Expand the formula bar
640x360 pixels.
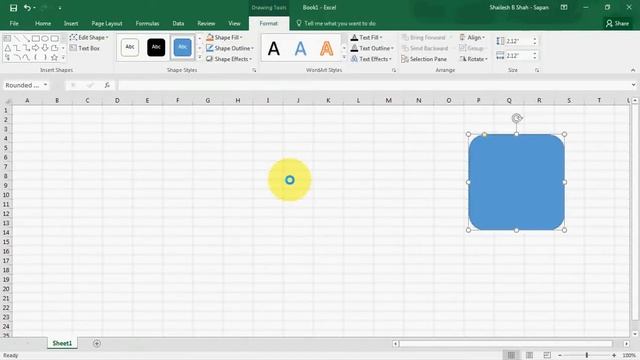[x=633, y=85]
